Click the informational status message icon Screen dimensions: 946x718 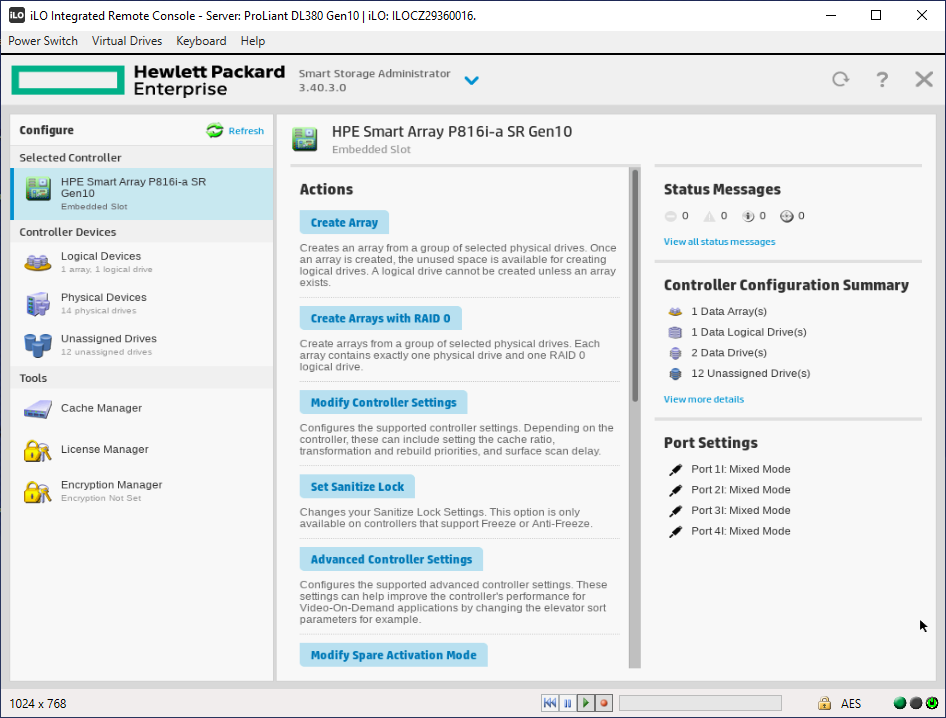click(x=748, y=216)
